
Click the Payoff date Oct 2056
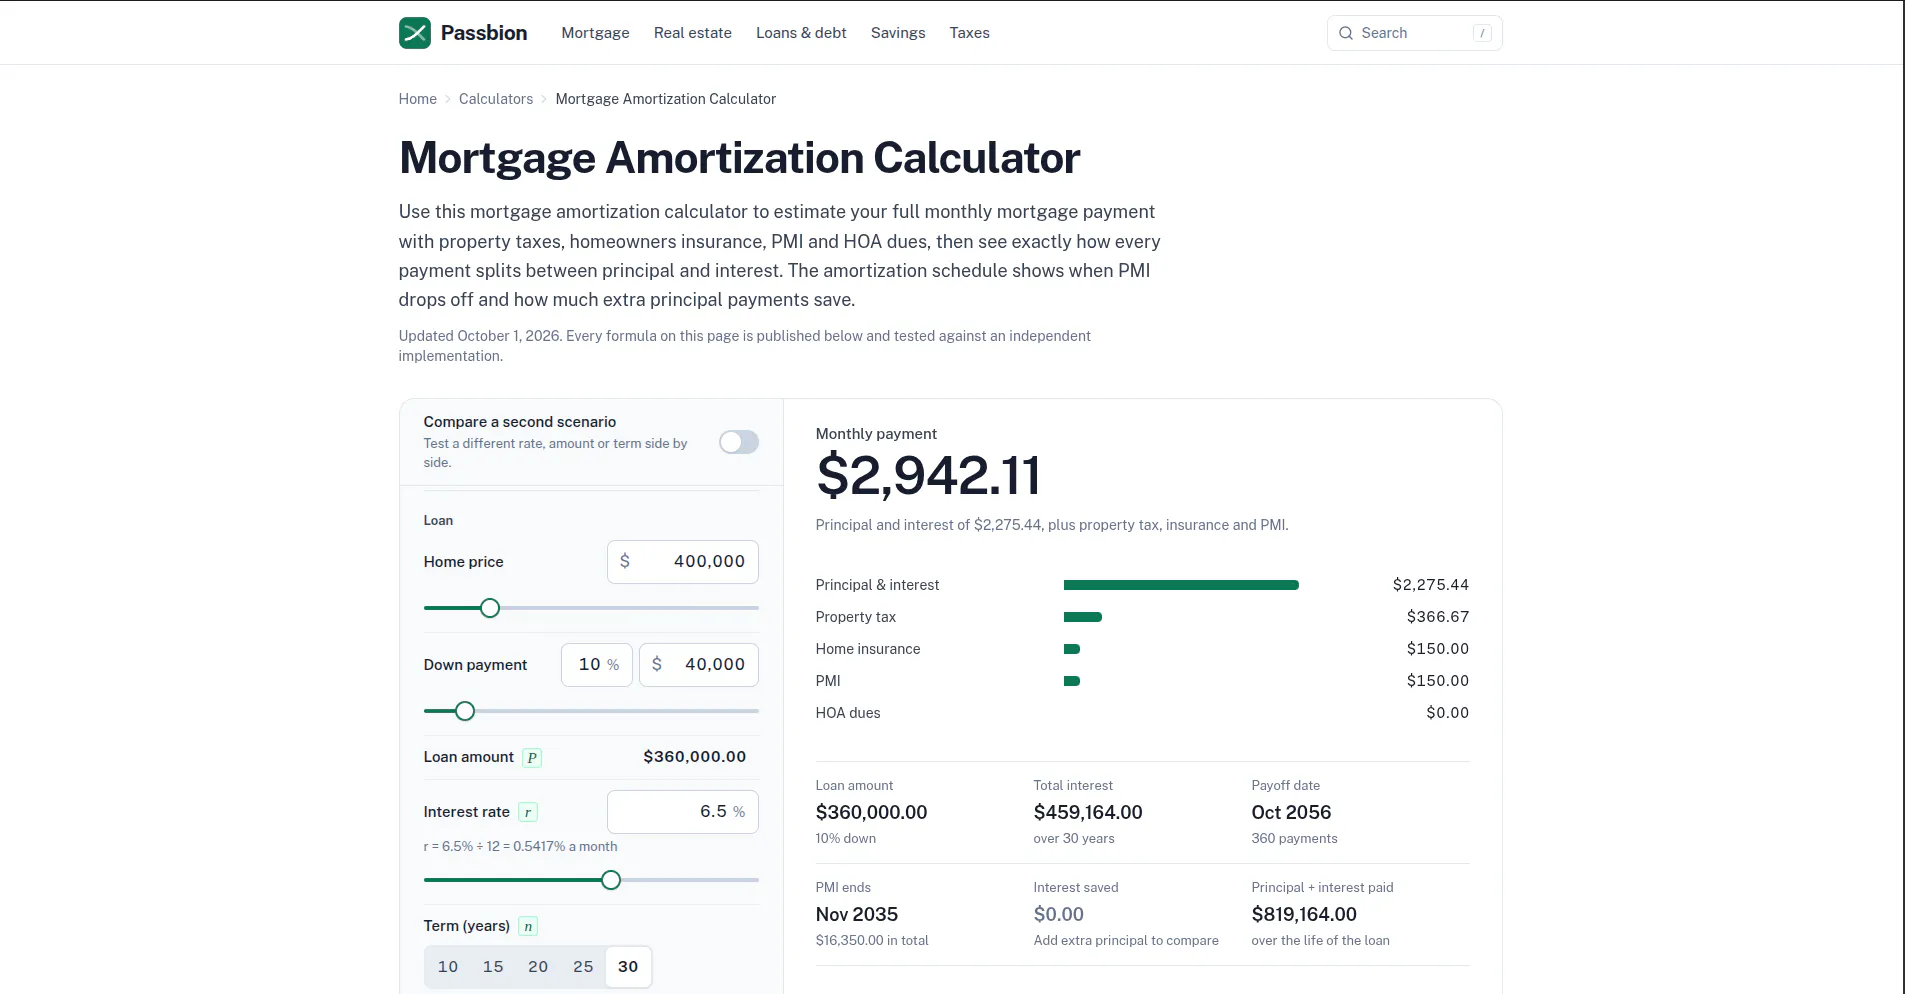click(x=1291, y=813)
